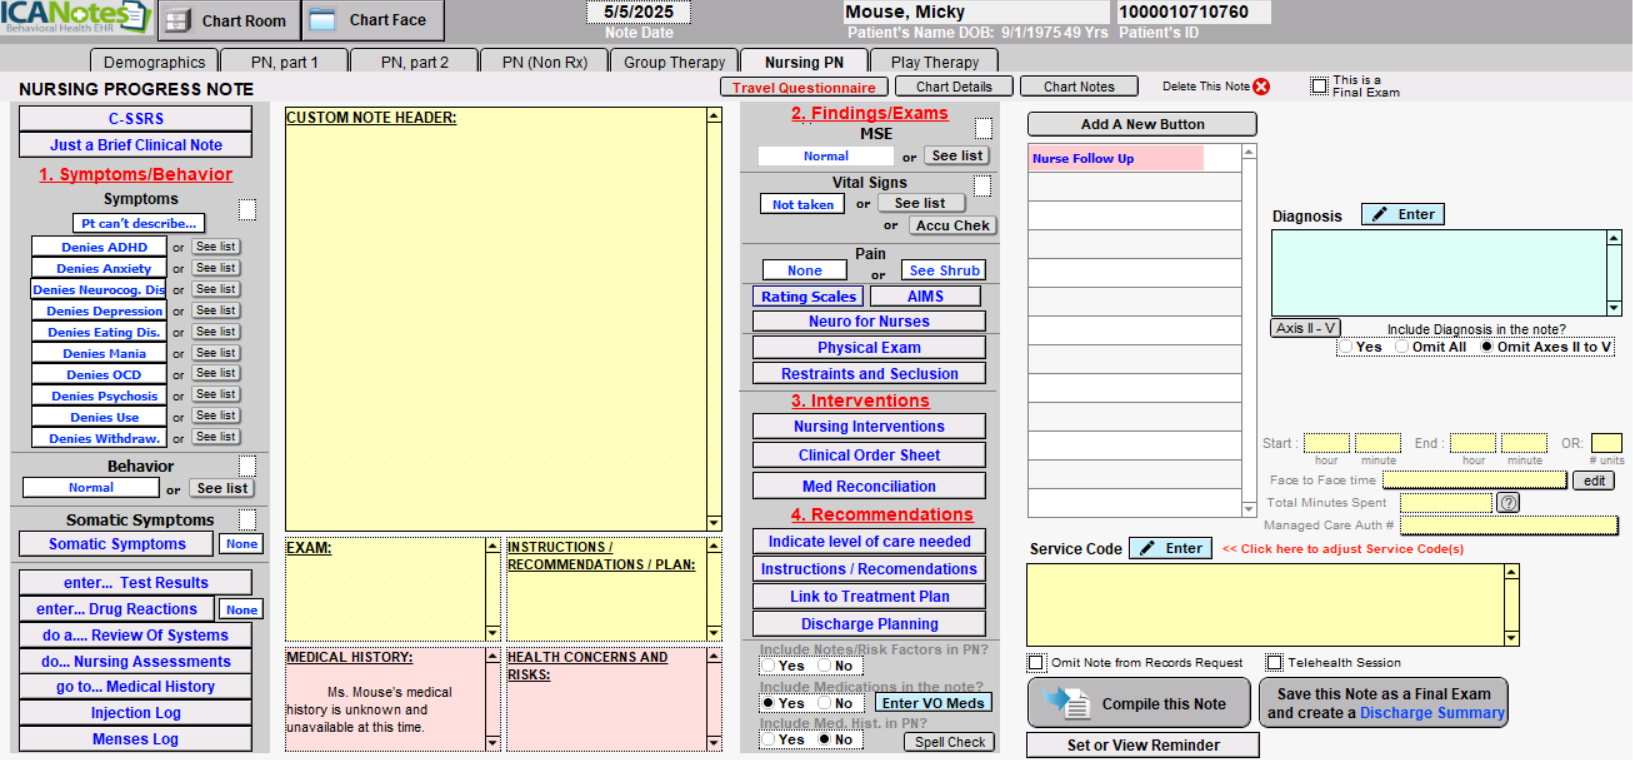Click down arrow of Diagnosis box

click(1613, 308)
